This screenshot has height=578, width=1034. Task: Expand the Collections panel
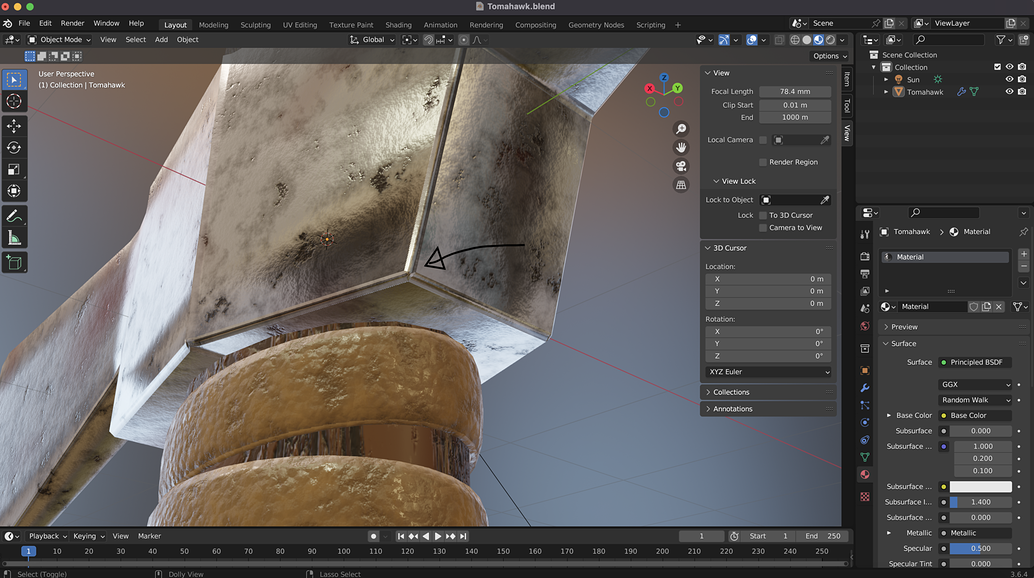(x=731, y=392)
